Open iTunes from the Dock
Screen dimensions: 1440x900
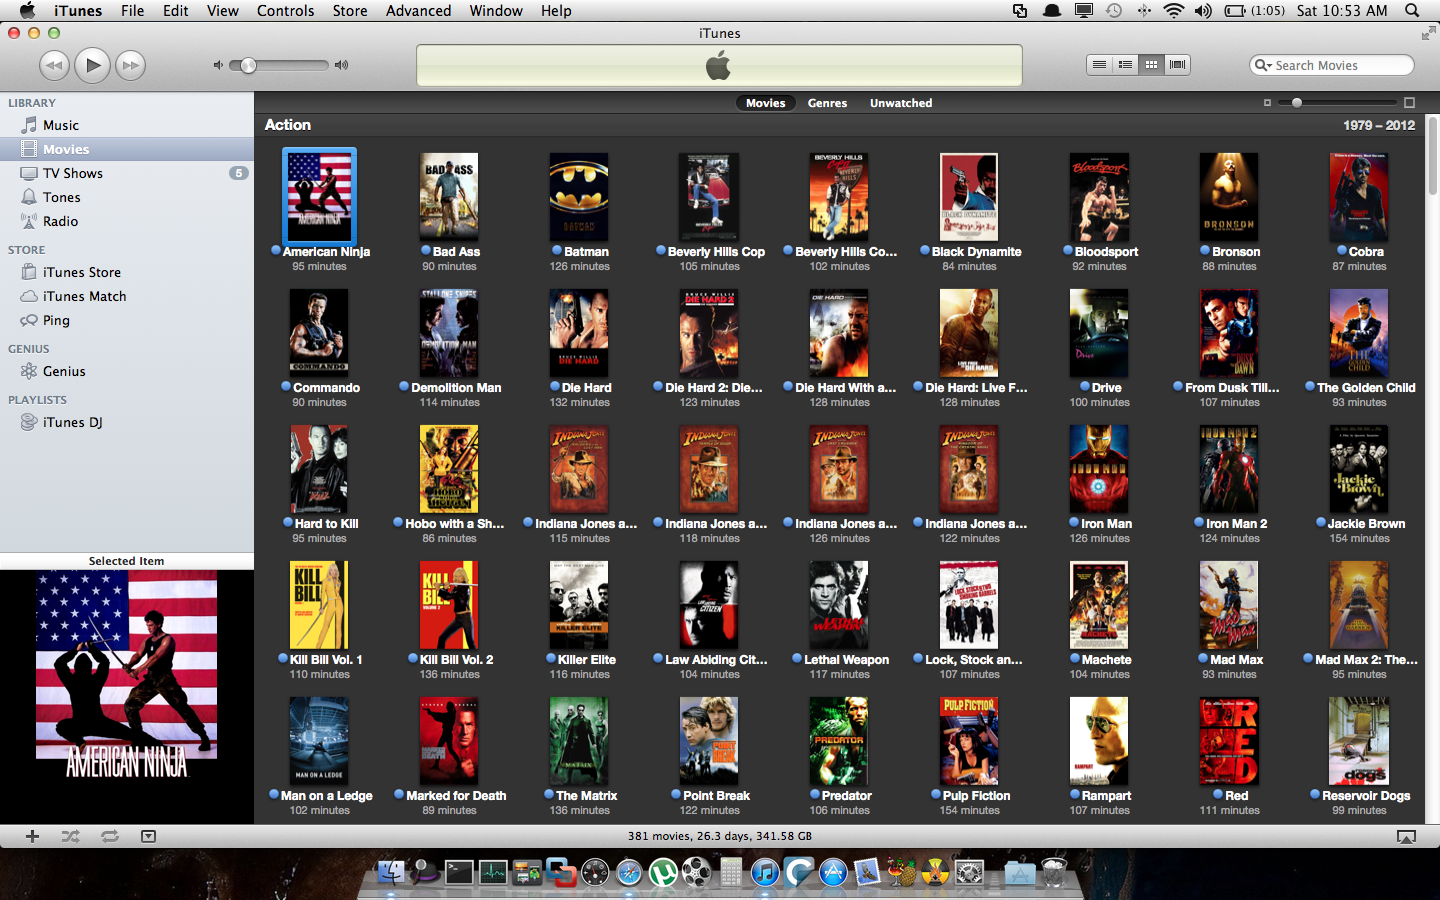tap(765, 873)
